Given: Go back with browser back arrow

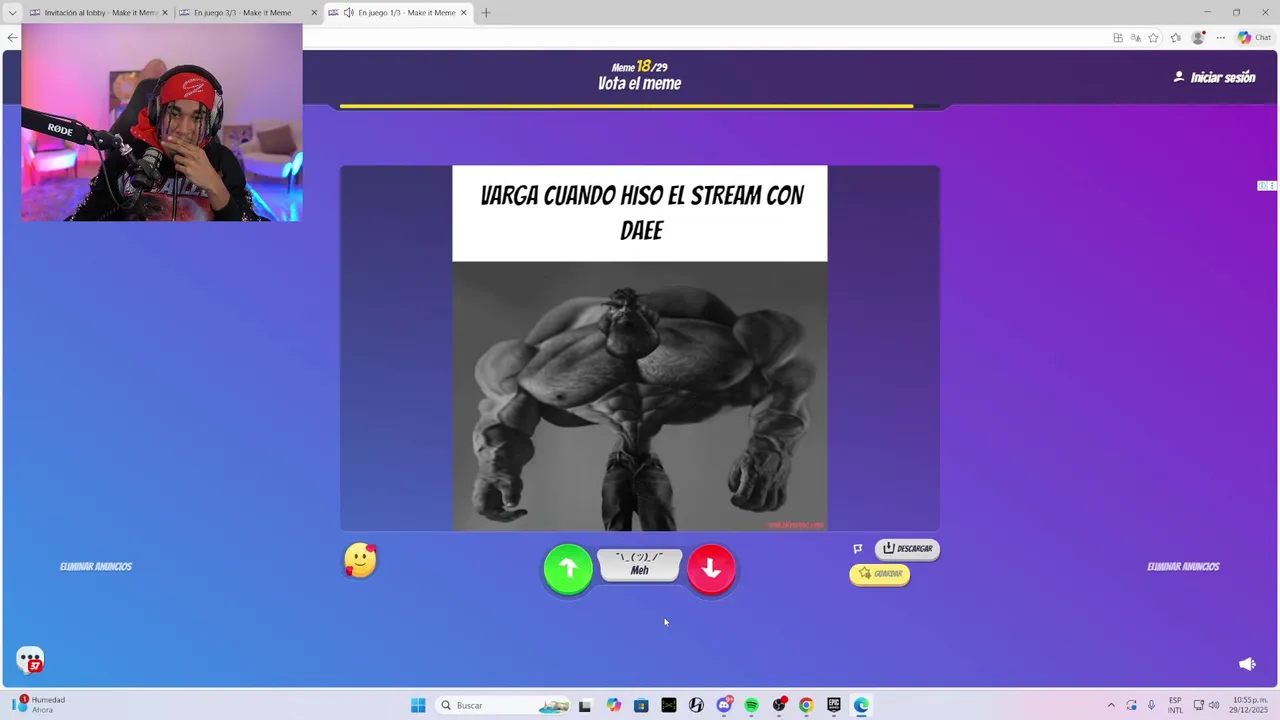Looking at the screenshot, I should [12, 38].
